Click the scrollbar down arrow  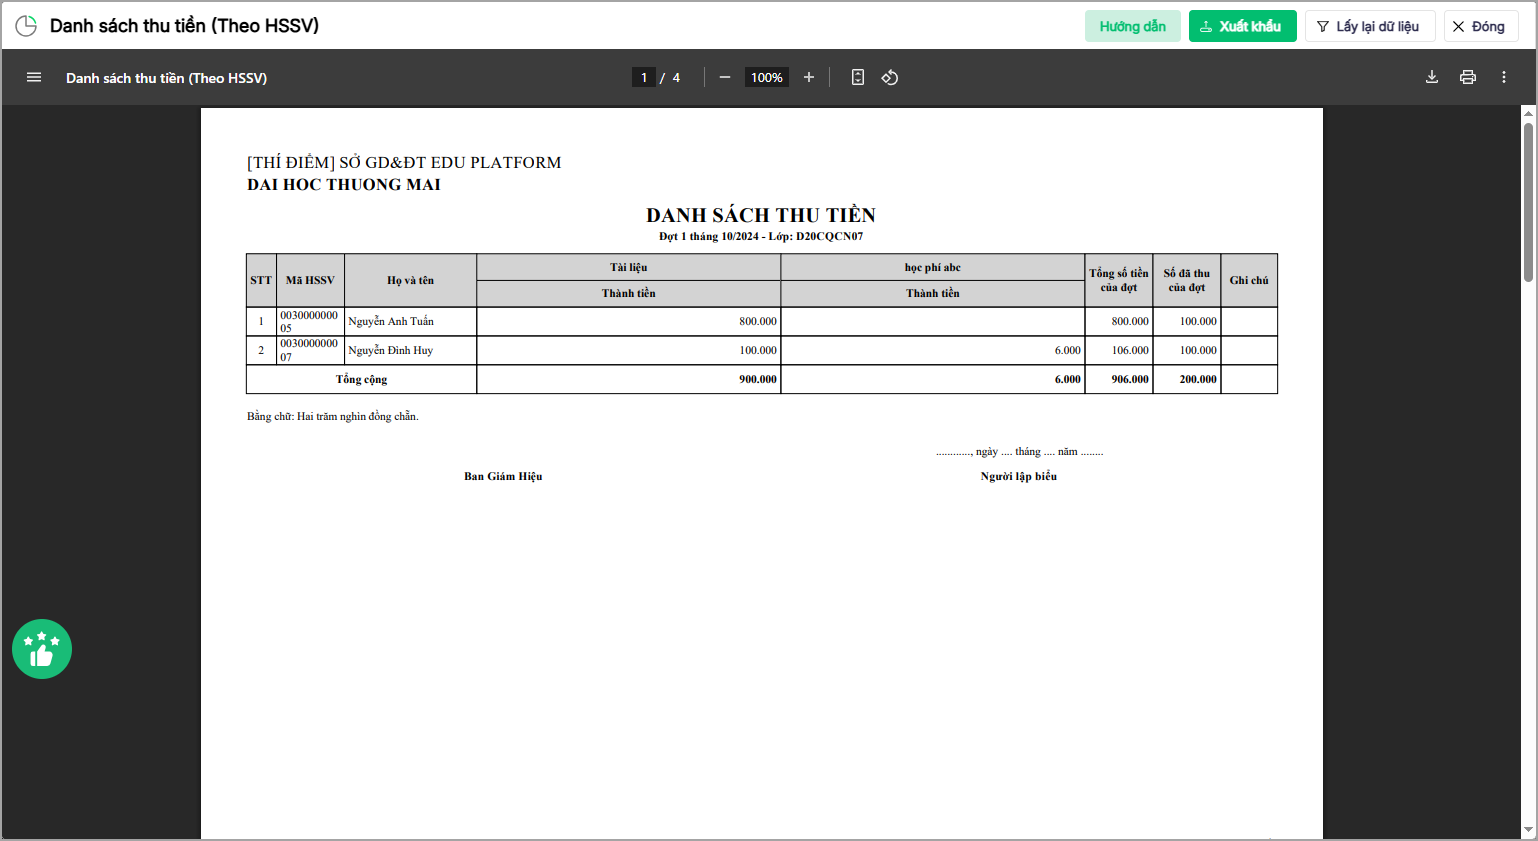click(x=1528, y=830)
